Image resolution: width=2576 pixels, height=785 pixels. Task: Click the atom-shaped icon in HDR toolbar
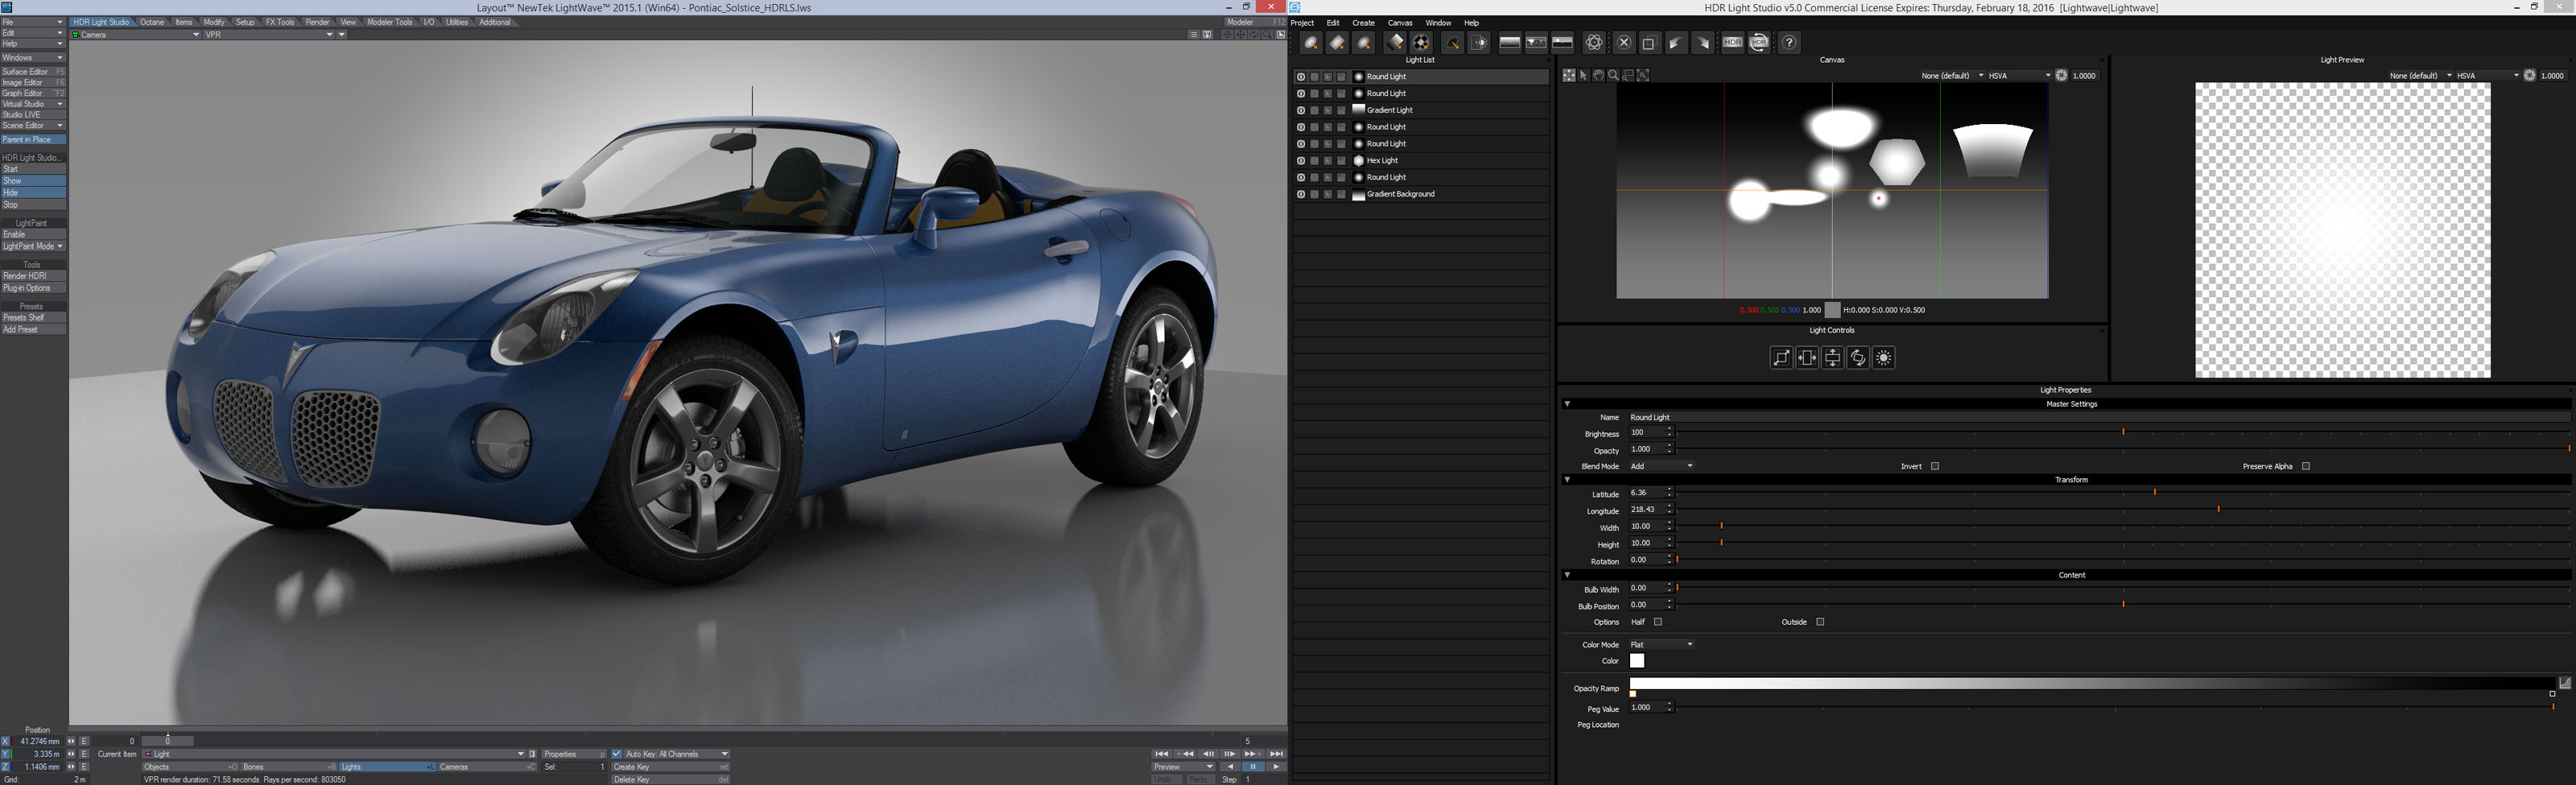click(1594, 42)
